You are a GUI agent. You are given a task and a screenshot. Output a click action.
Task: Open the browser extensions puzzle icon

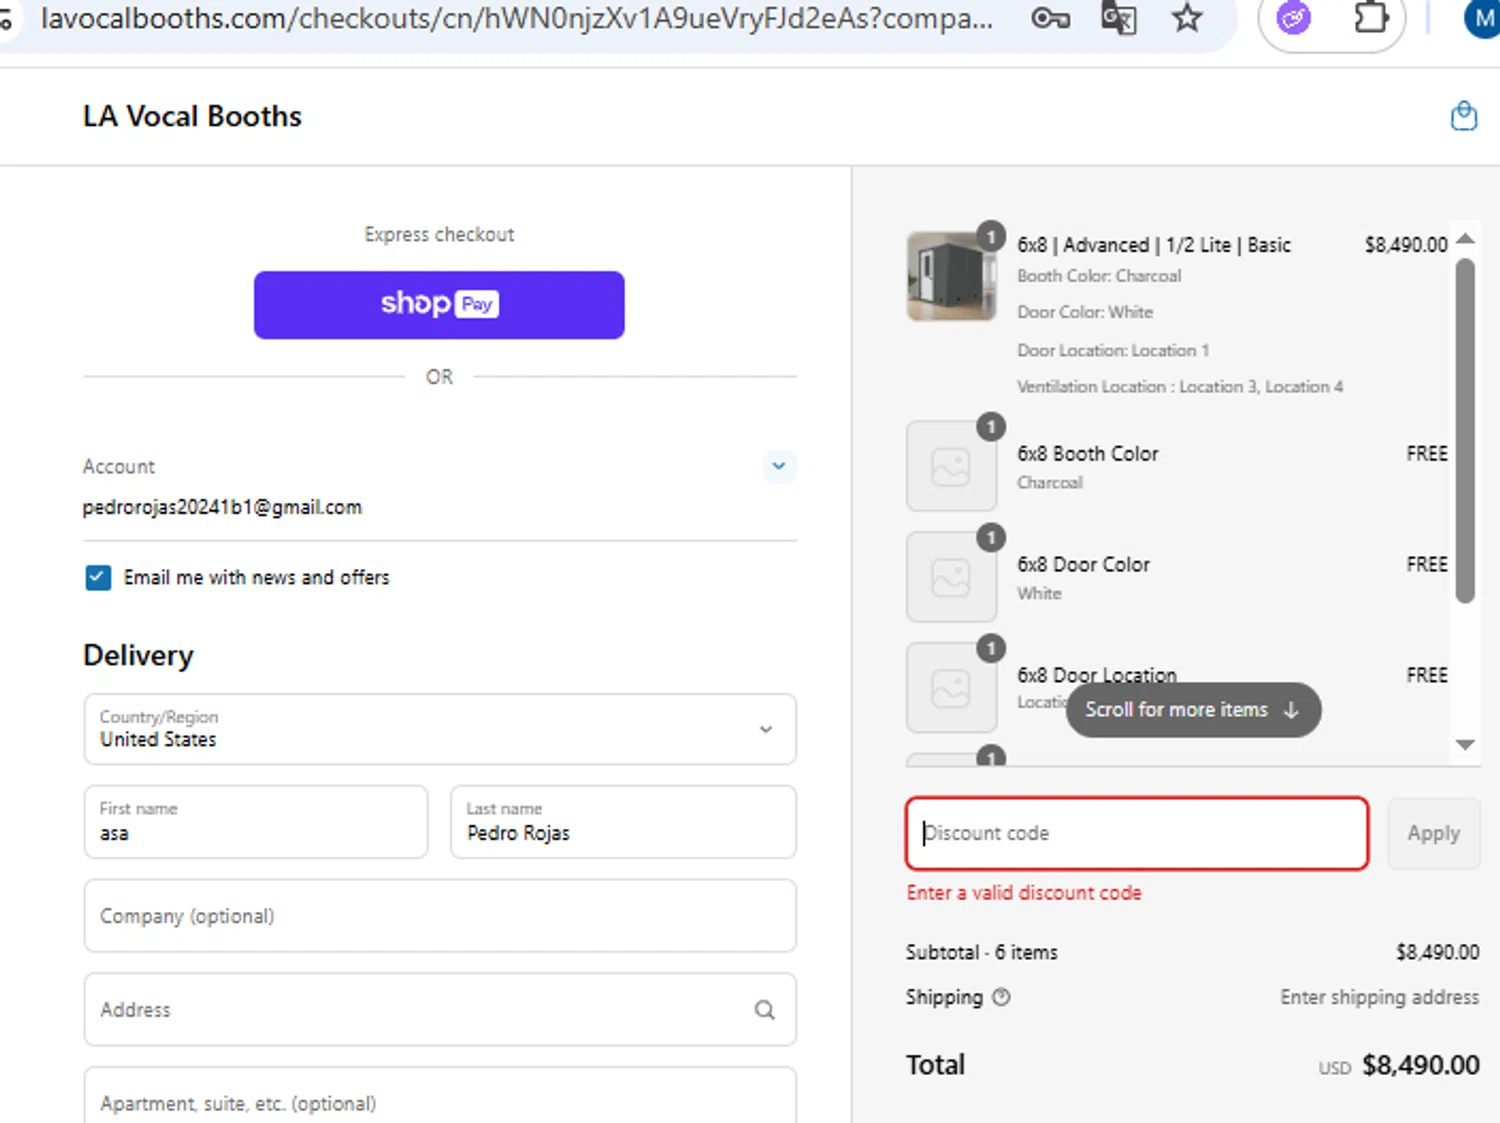point(1370,18)
